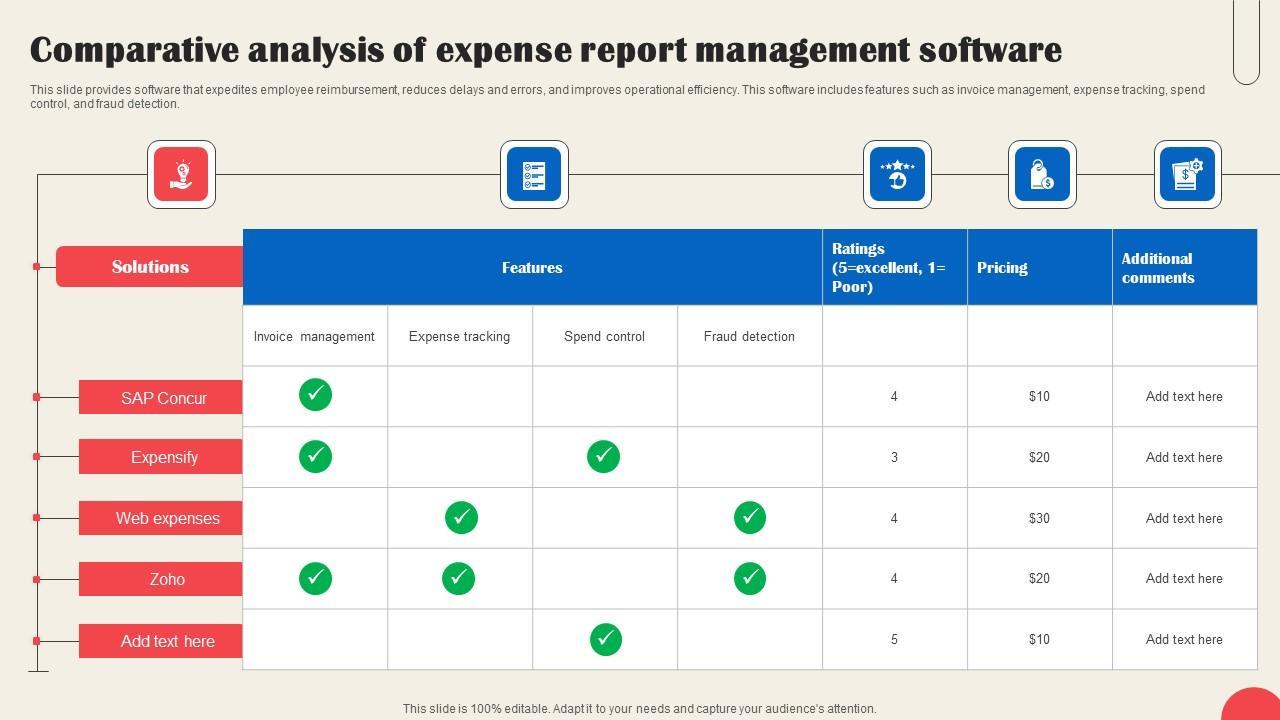Select Expensify spend control green checkmark
Image resolution: width=1280 pixels, height=720 pixels.
(x=603, y=456)
